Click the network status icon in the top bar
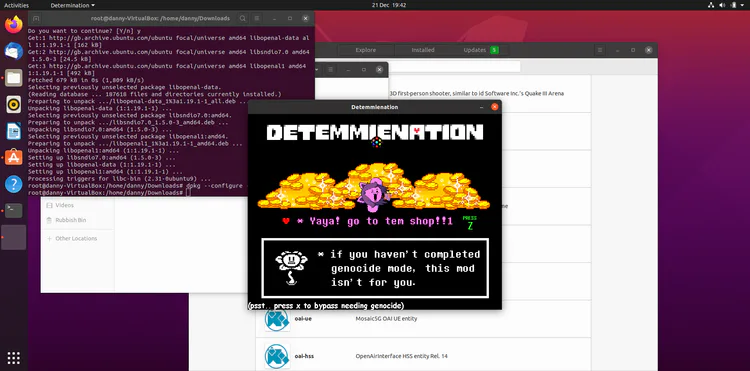Screen dimensions: 750x371 click(711, 5)
